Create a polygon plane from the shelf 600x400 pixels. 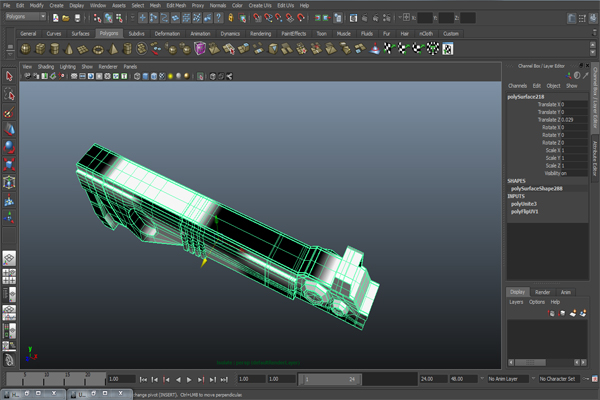point(83,49)
